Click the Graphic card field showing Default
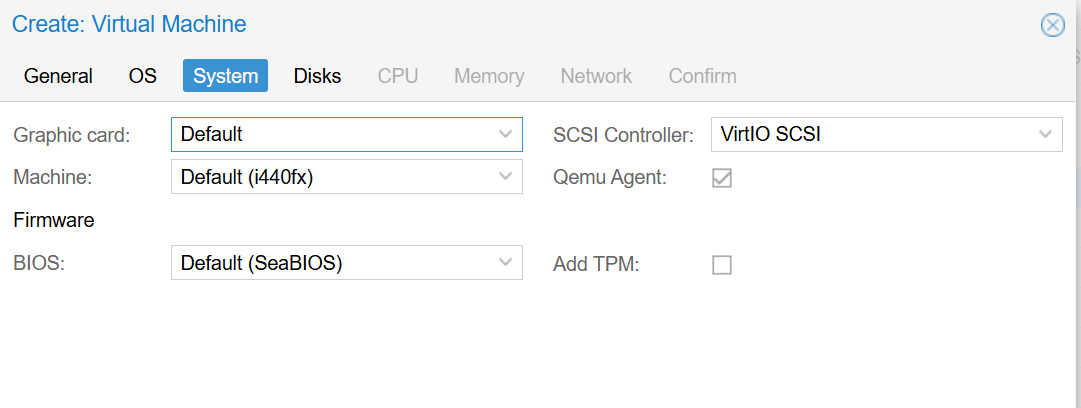The width and height of the screenshot is (1081, 408). (330, 134)
